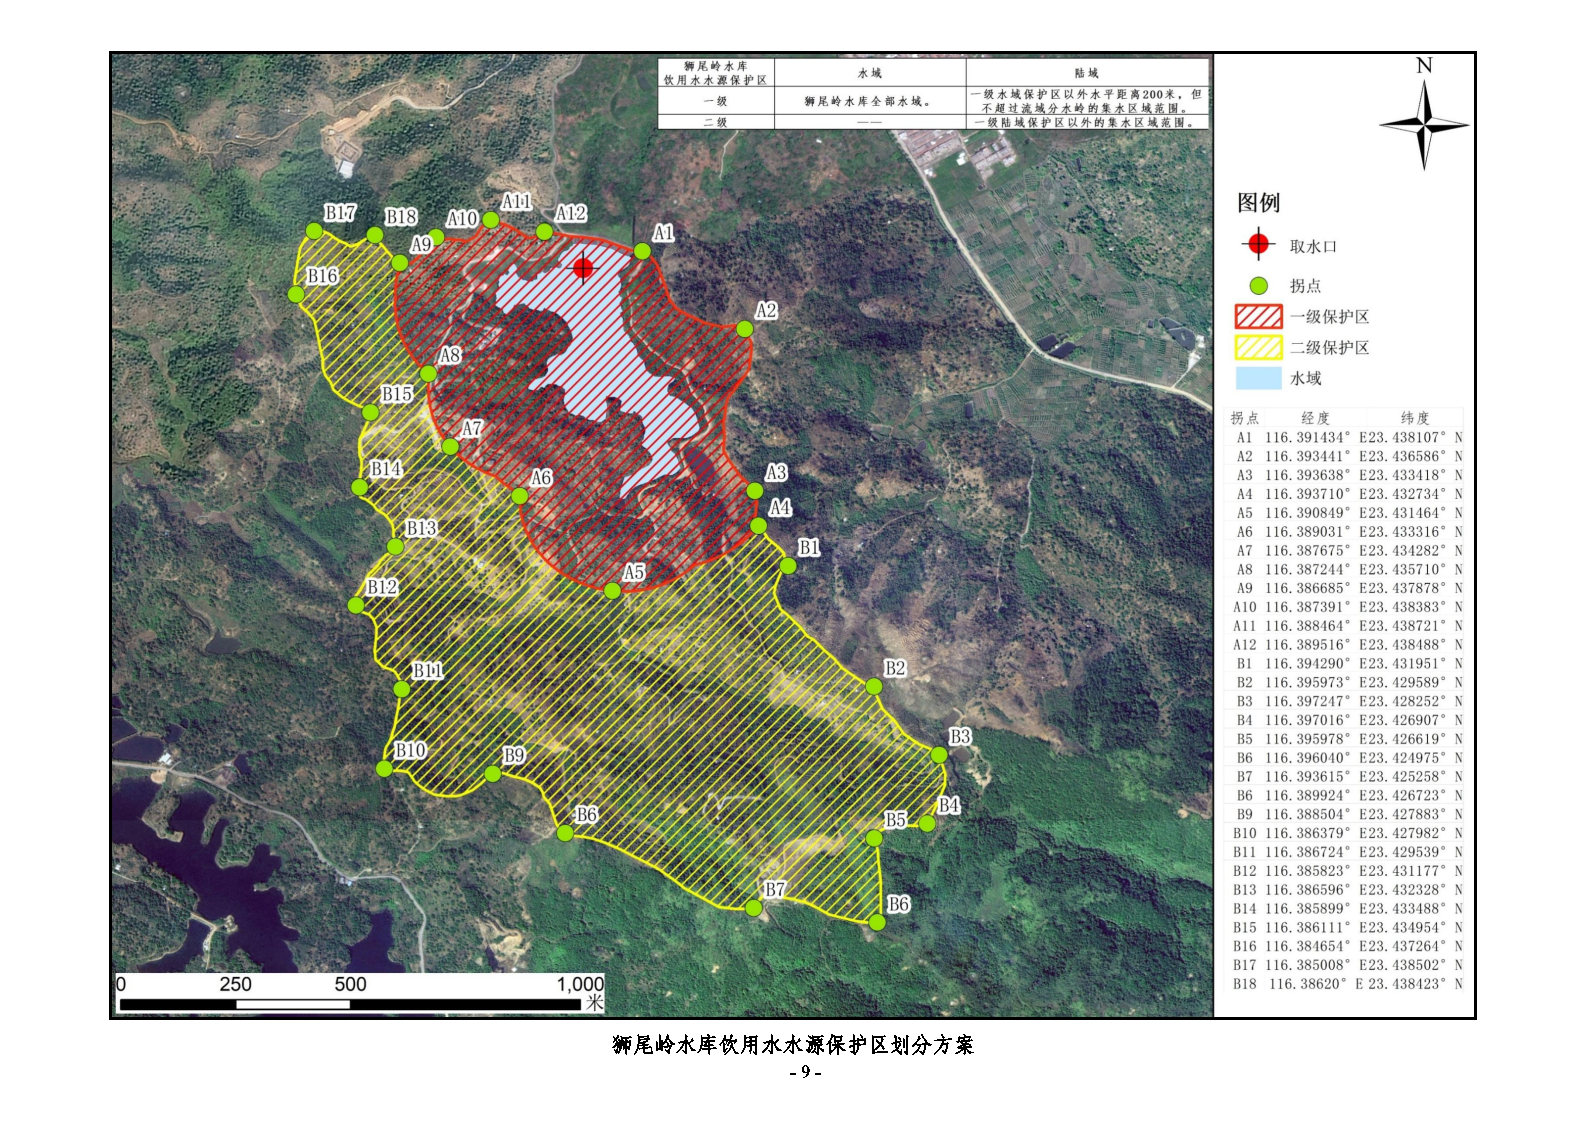This screenshot has height=1123, width=1587.
Task: Click the 取水口 legend symbol
Action: pos(1258,244)
